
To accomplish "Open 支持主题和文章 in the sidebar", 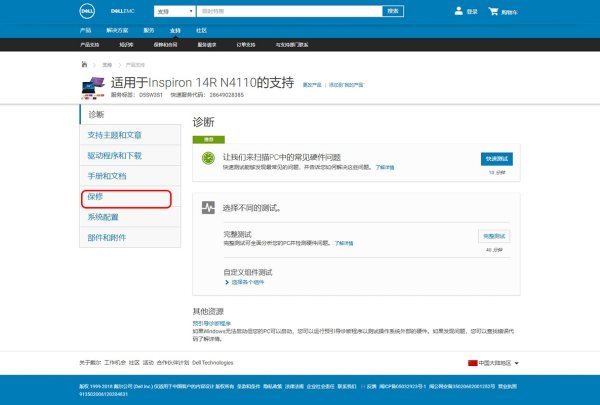I will point(130,135).
